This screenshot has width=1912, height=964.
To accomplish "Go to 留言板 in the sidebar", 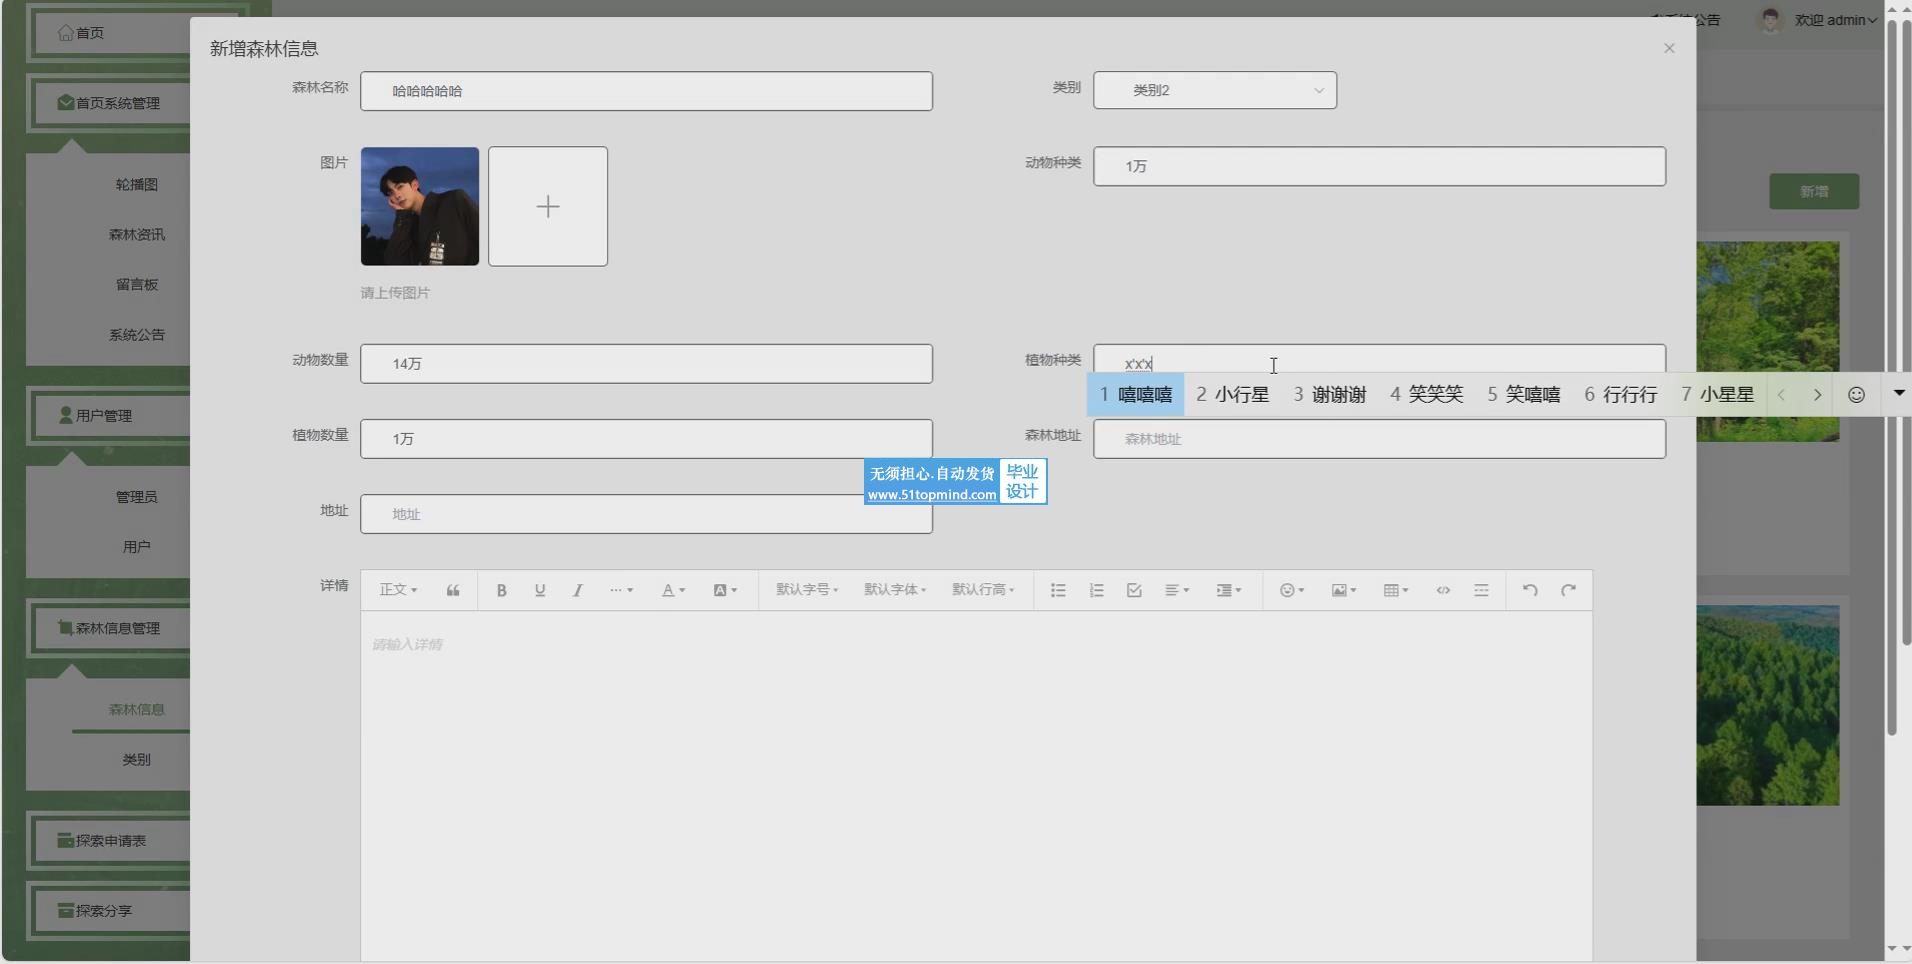I will 137,285.
